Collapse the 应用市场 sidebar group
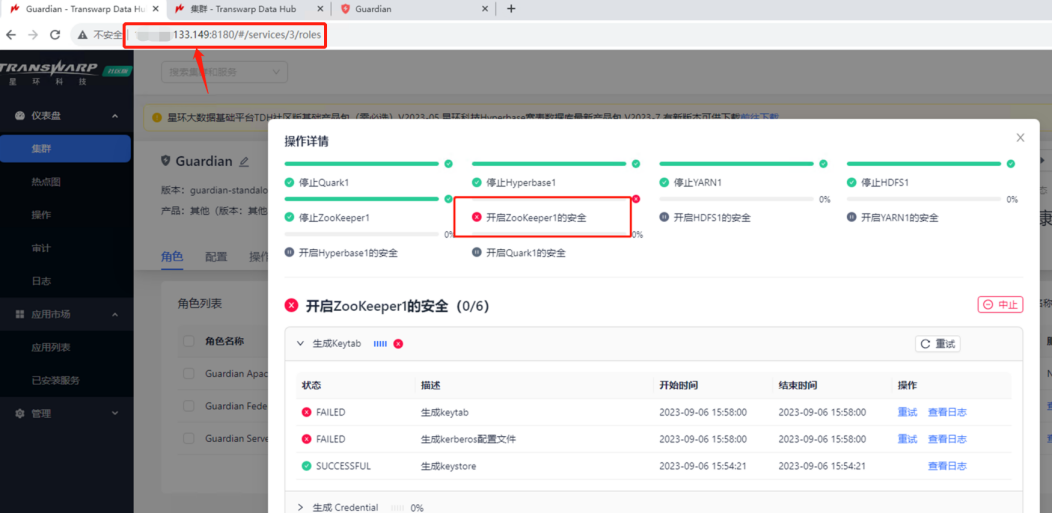 115,315
